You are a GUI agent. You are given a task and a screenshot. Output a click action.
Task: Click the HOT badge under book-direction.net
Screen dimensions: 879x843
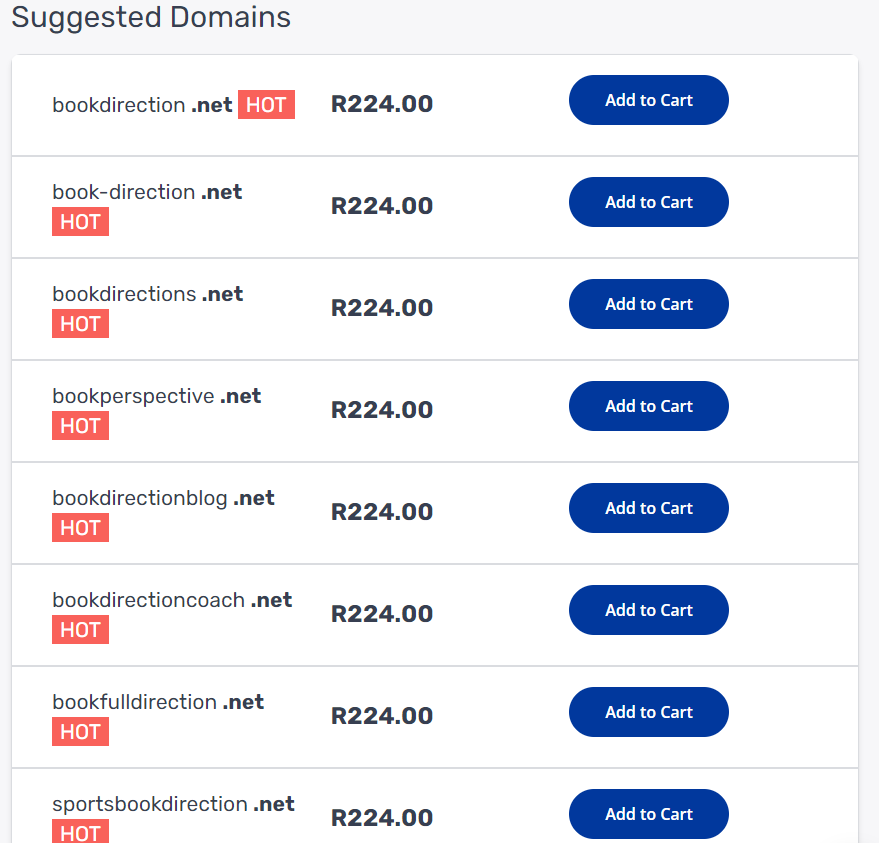[x=80, y=222]
